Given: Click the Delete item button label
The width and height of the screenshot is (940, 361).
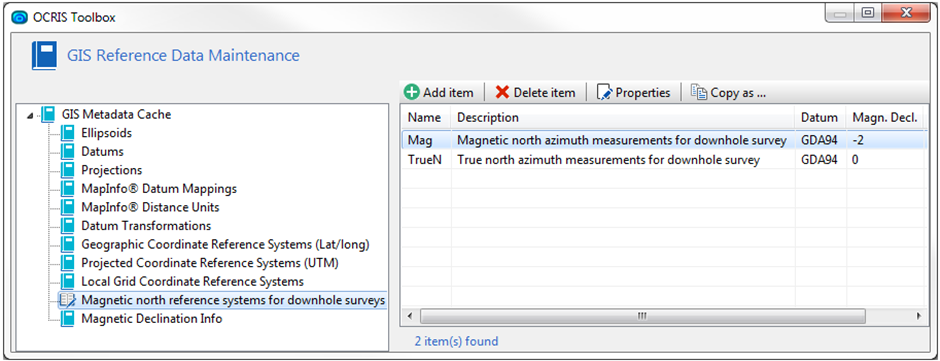Looking at the screenshot, I should pos(544,92).
